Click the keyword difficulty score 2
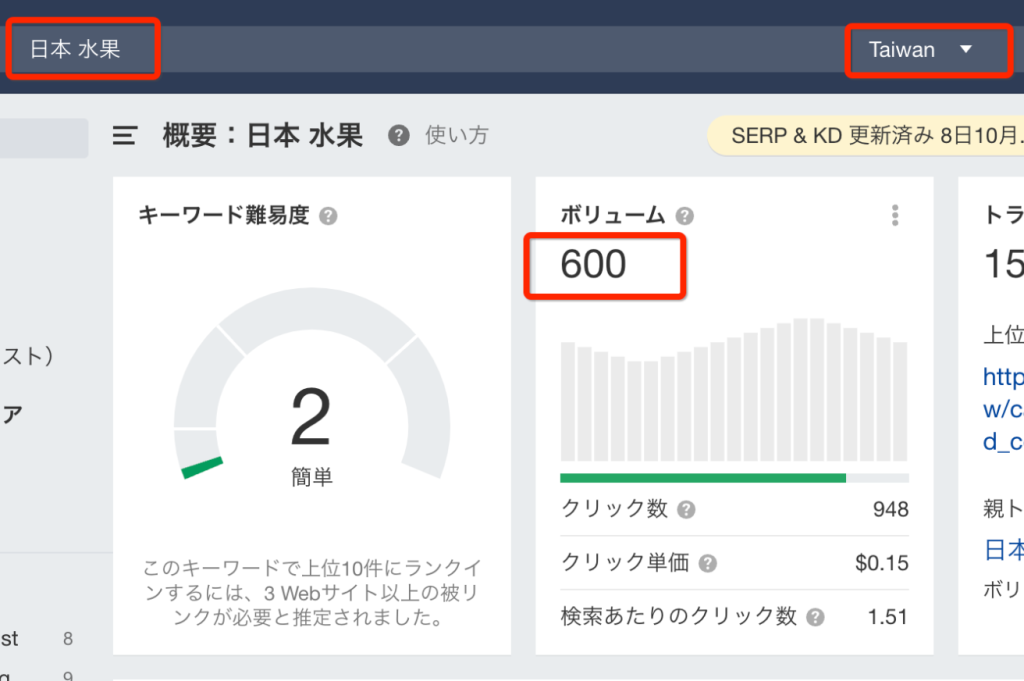The image size is (1024, 681). click(311, 416)
